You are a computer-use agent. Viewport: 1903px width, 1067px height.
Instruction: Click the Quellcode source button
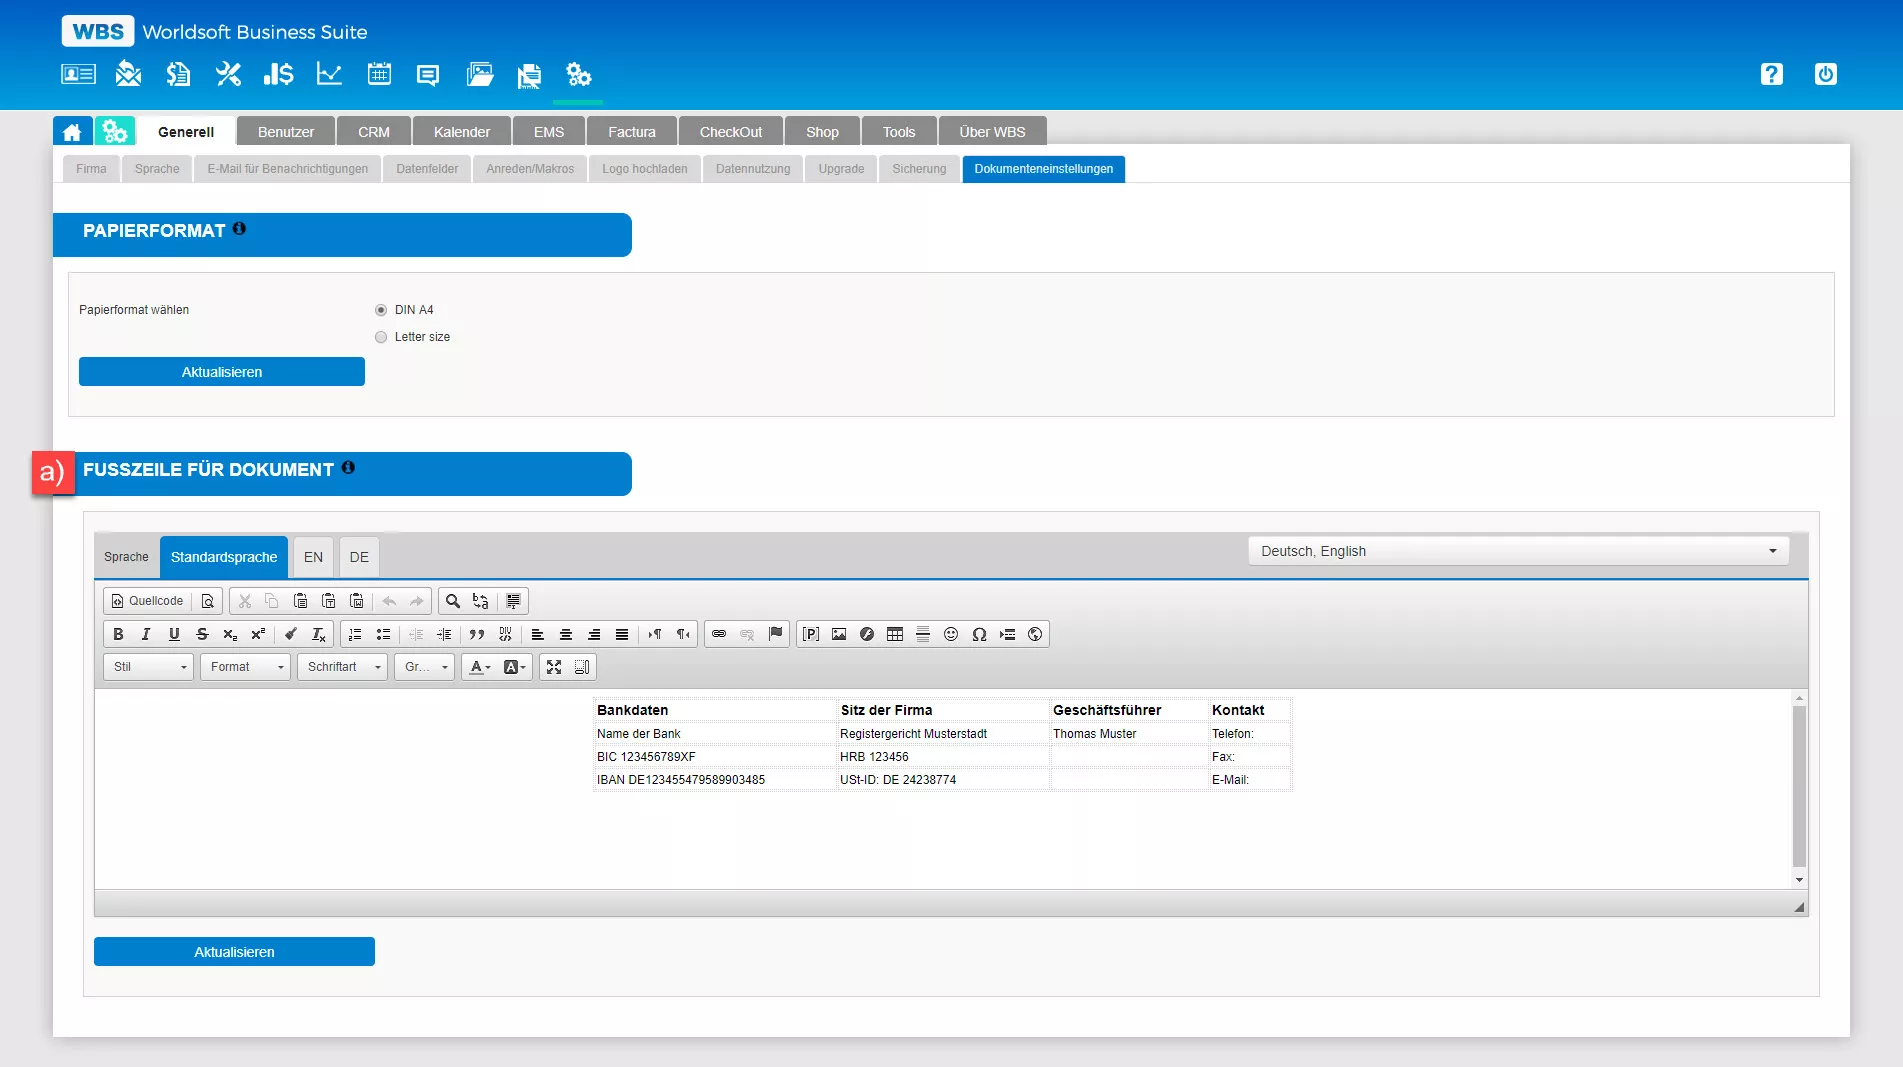(147, 601)
